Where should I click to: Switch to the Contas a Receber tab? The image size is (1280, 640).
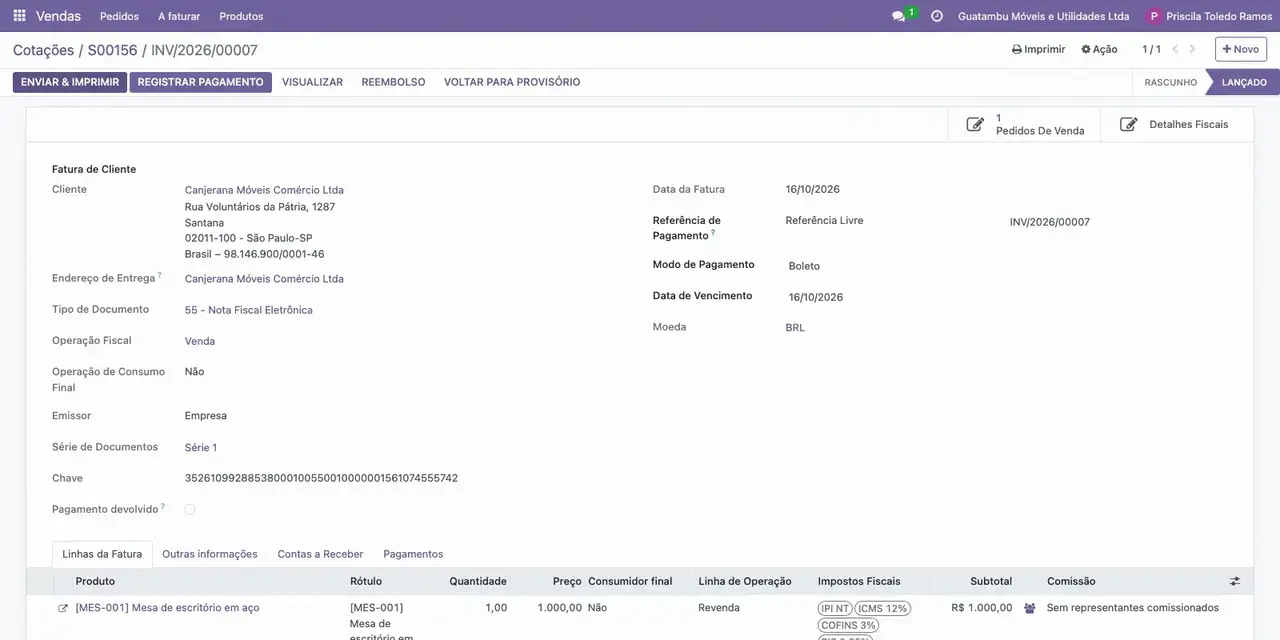tap(320, 554)
